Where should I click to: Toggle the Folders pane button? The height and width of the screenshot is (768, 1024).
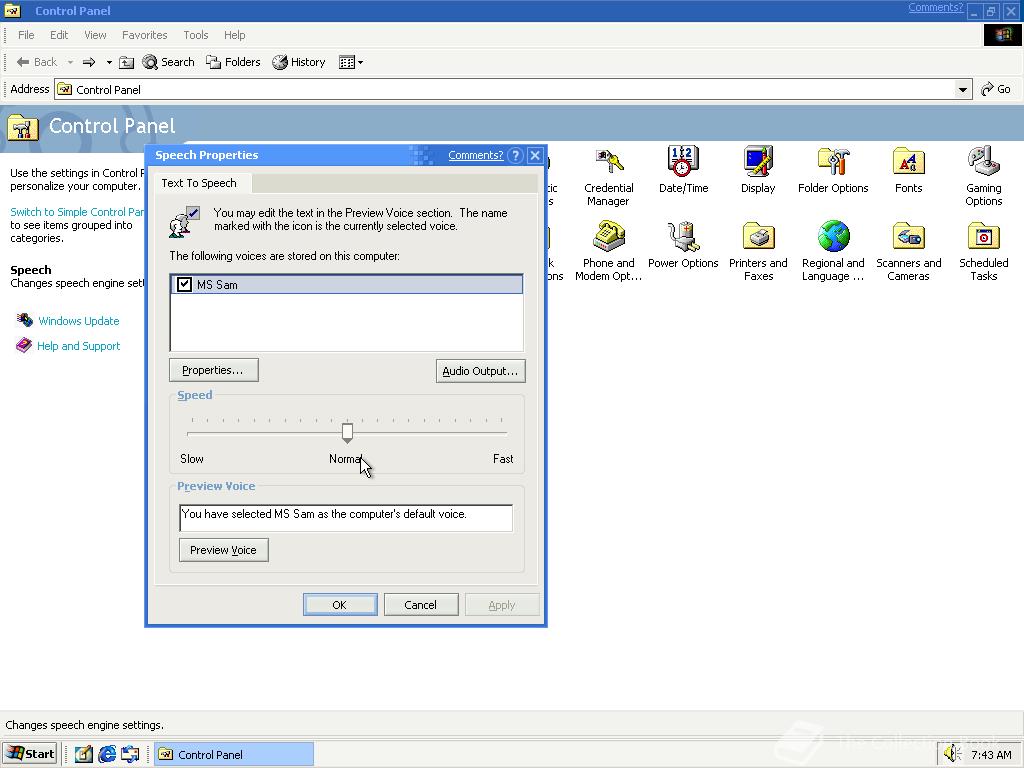[x=233, y=62]
